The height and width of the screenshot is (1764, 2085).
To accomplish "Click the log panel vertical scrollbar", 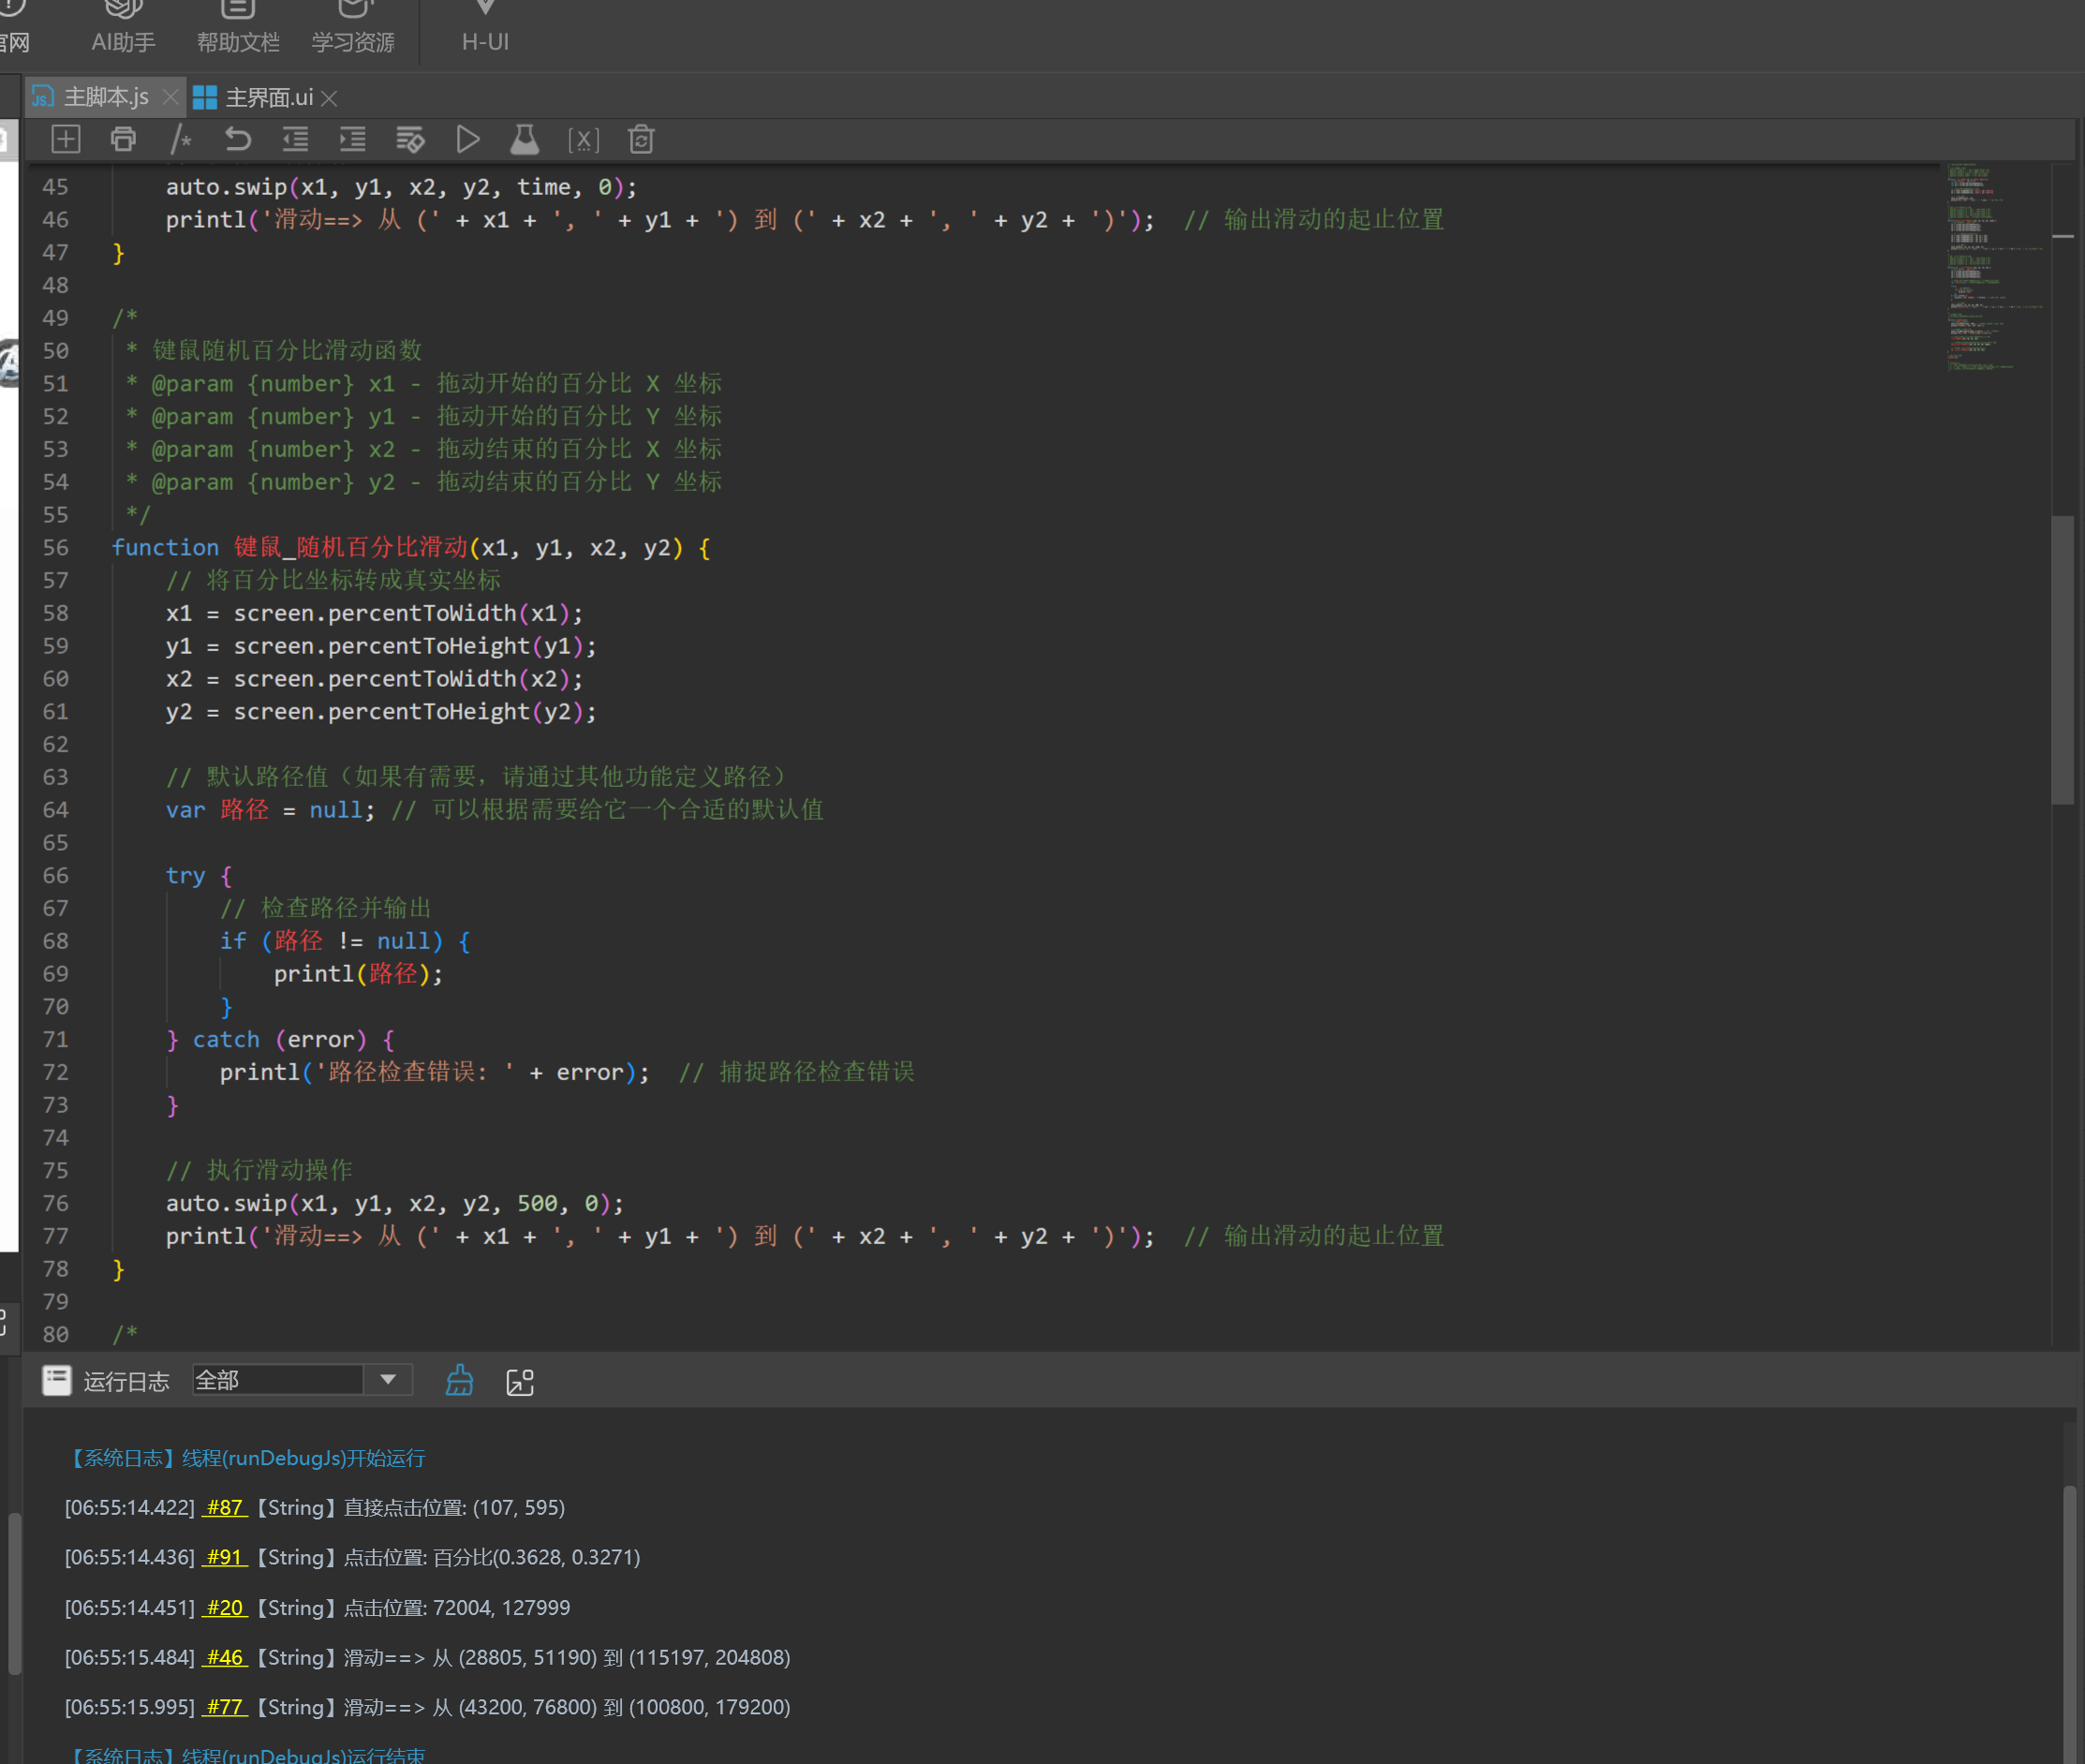I will point(2069,1625).
